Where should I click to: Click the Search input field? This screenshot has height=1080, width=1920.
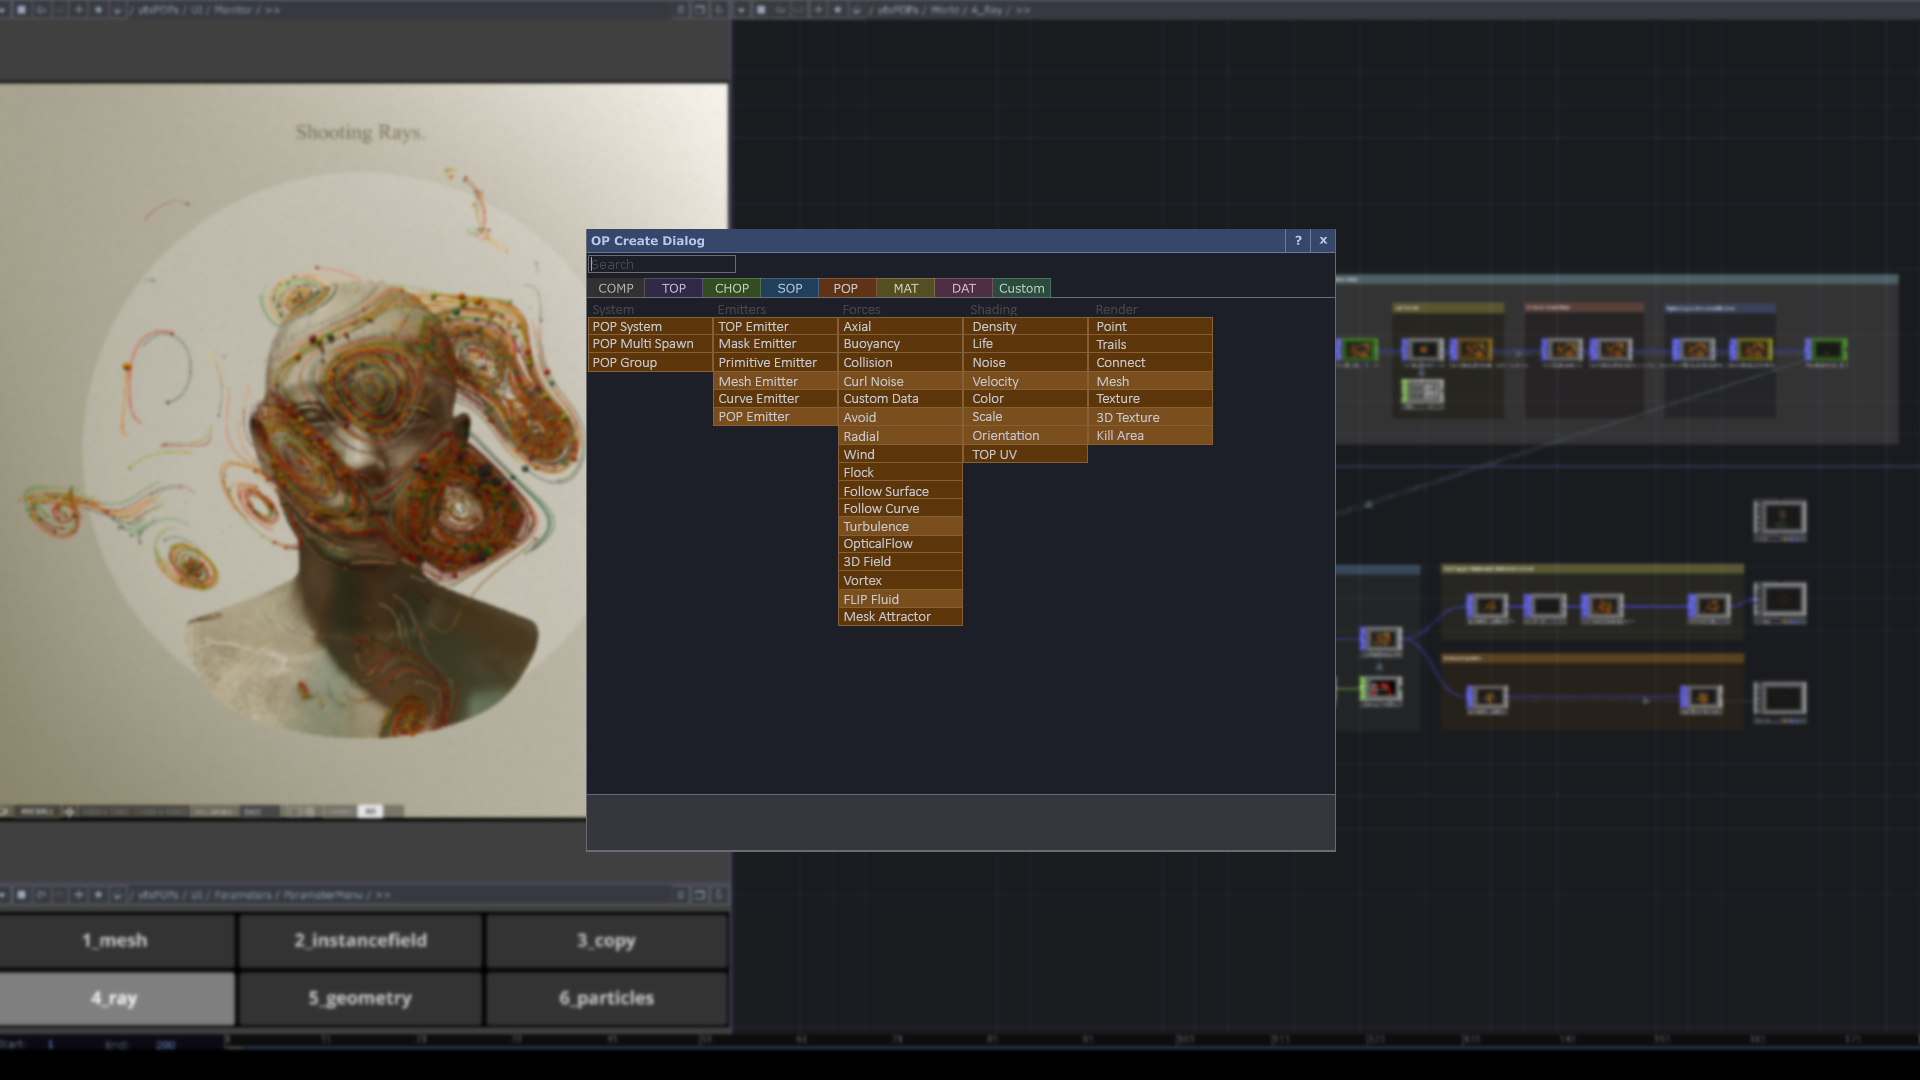pos(662,265)
